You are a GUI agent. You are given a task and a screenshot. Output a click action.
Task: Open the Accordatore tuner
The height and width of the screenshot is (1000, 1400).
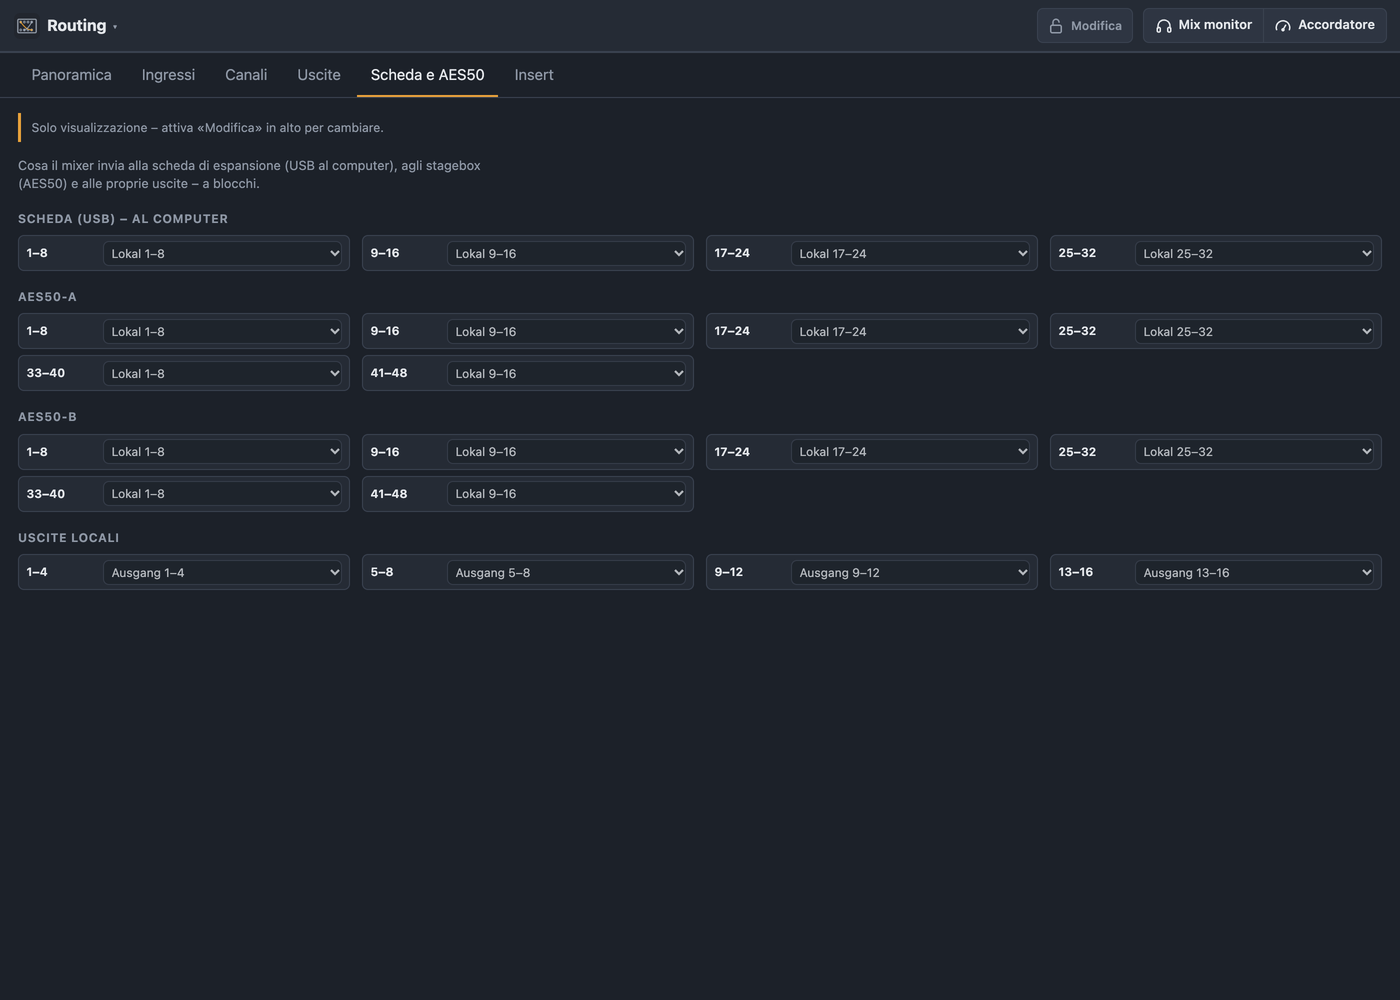tap(1325, 26)
